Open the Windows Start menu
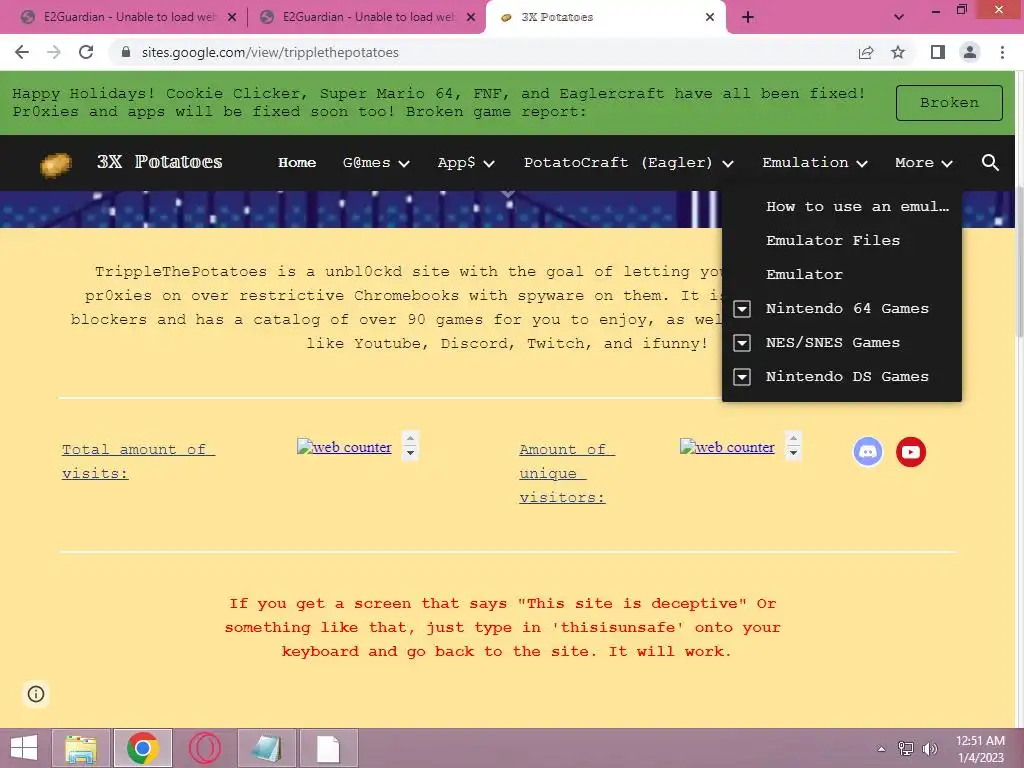The width and height of the screenshot is (1024, 768). [24, 748]
